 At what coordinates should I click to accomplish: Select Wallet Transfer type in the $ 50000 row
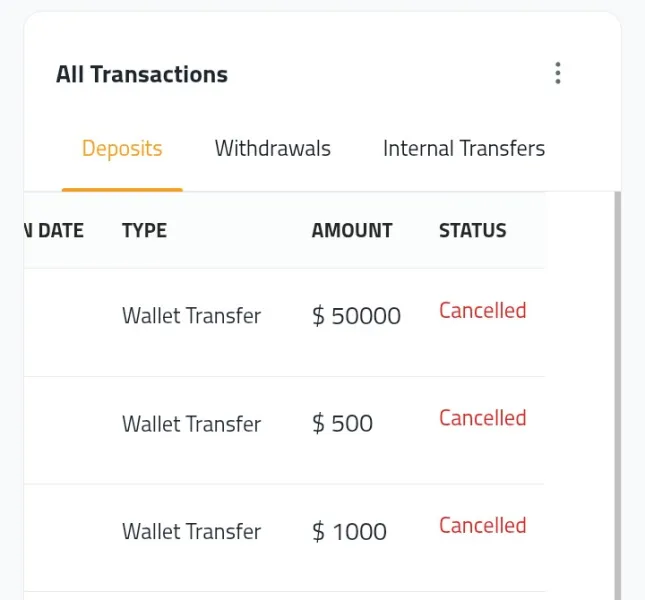pyautogui.click(x=191, y=316)
